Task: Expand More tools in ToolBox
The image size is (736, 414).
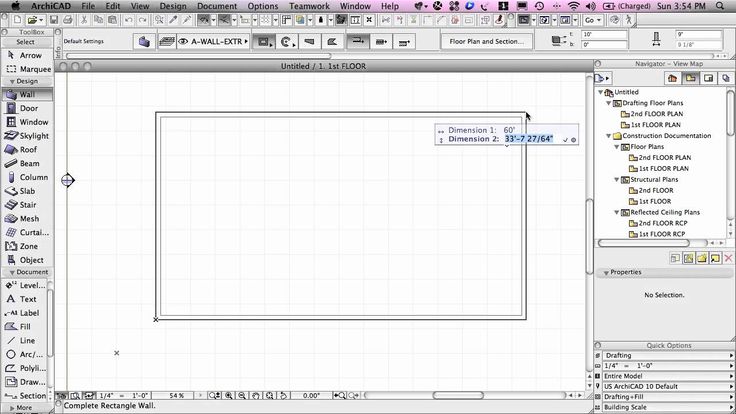Action: pyautogui.click(x=23, y=408)
